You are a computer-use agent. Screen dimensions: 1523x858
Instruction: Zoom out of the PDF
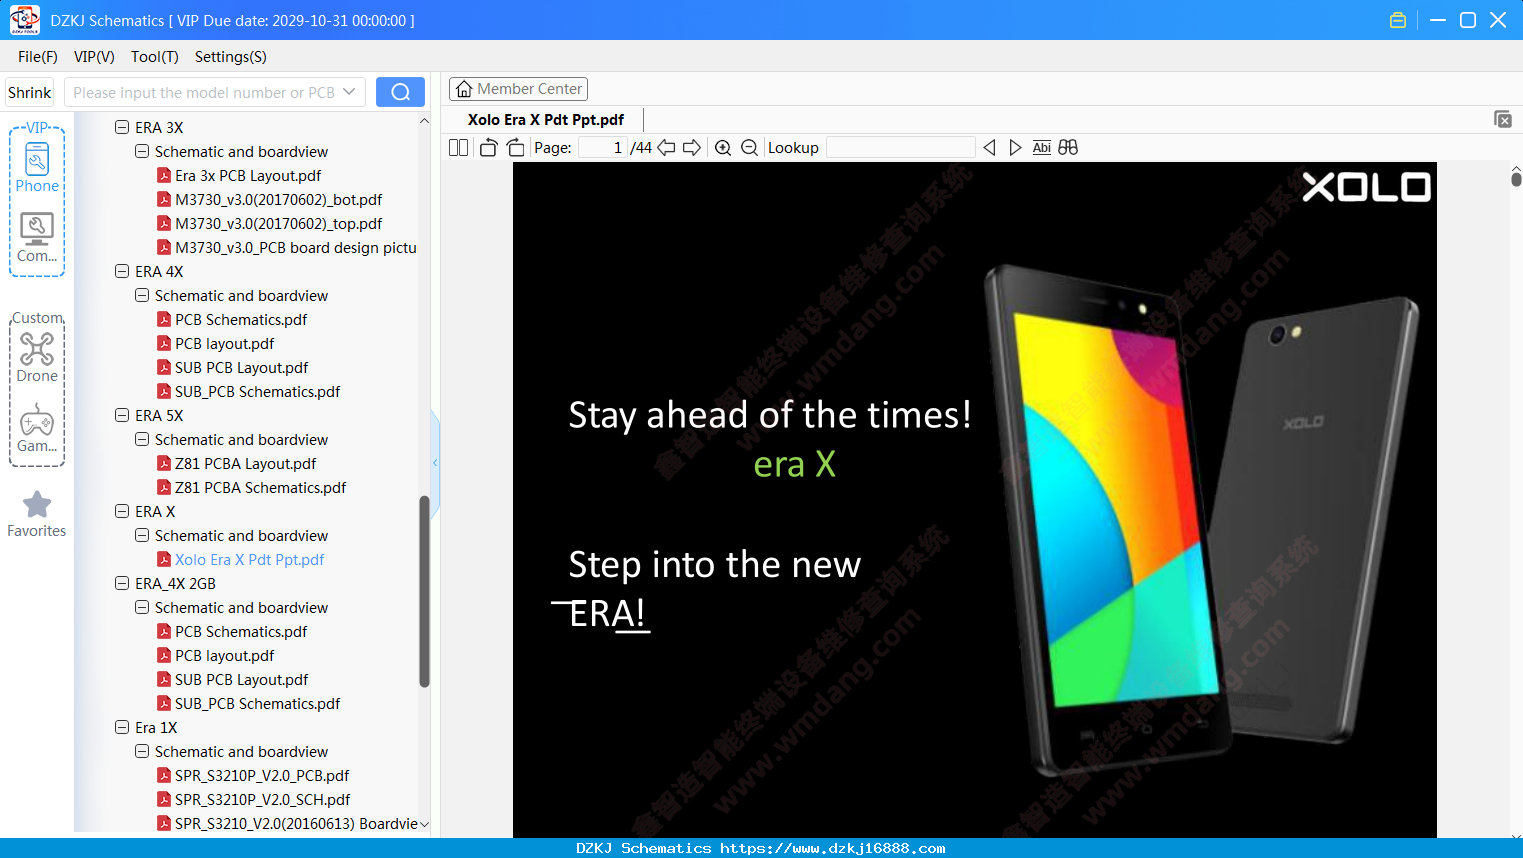749,148
